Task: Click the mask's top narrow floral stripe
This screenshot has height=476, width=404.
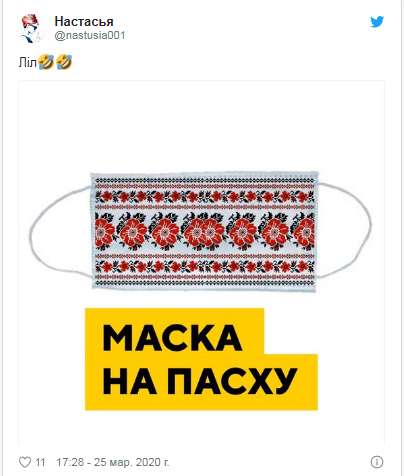Action: [204, 197]
